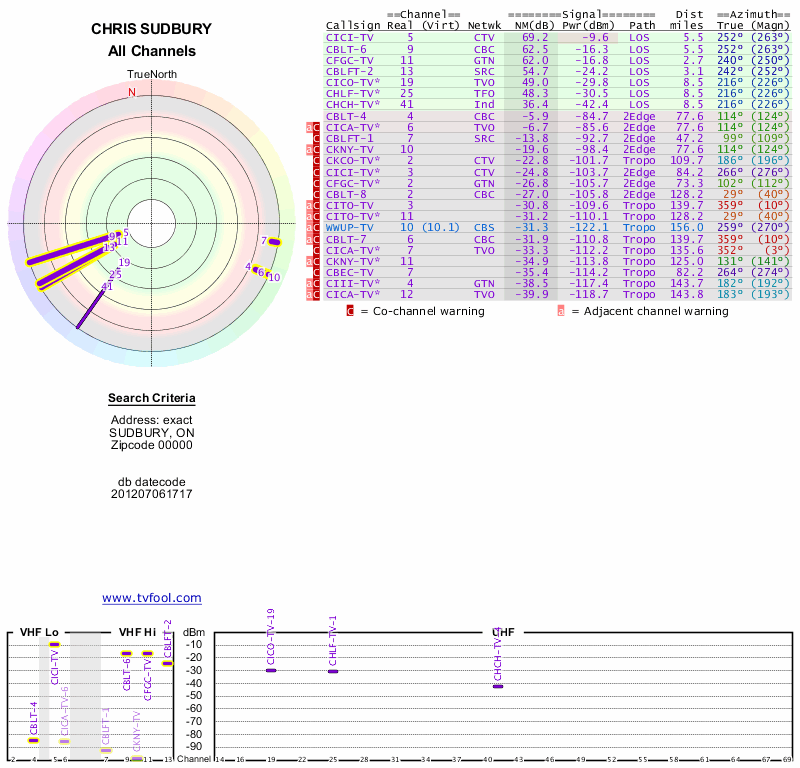Click the co-channel warning legend icon
Screen dimensions: 800x768
(350, 311)
